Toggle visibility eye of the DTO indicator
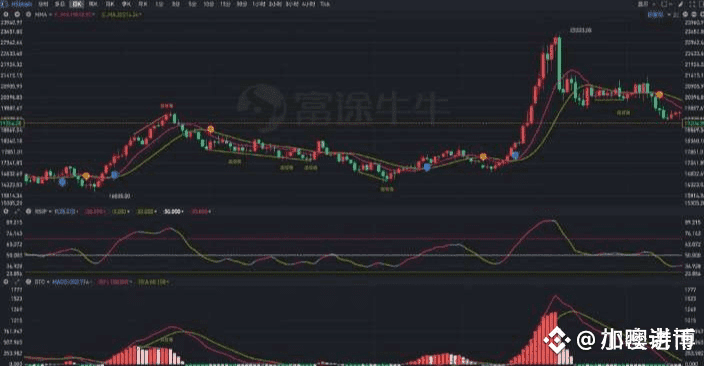The height and width of the screenshot is (366, 704). [28, 282]
